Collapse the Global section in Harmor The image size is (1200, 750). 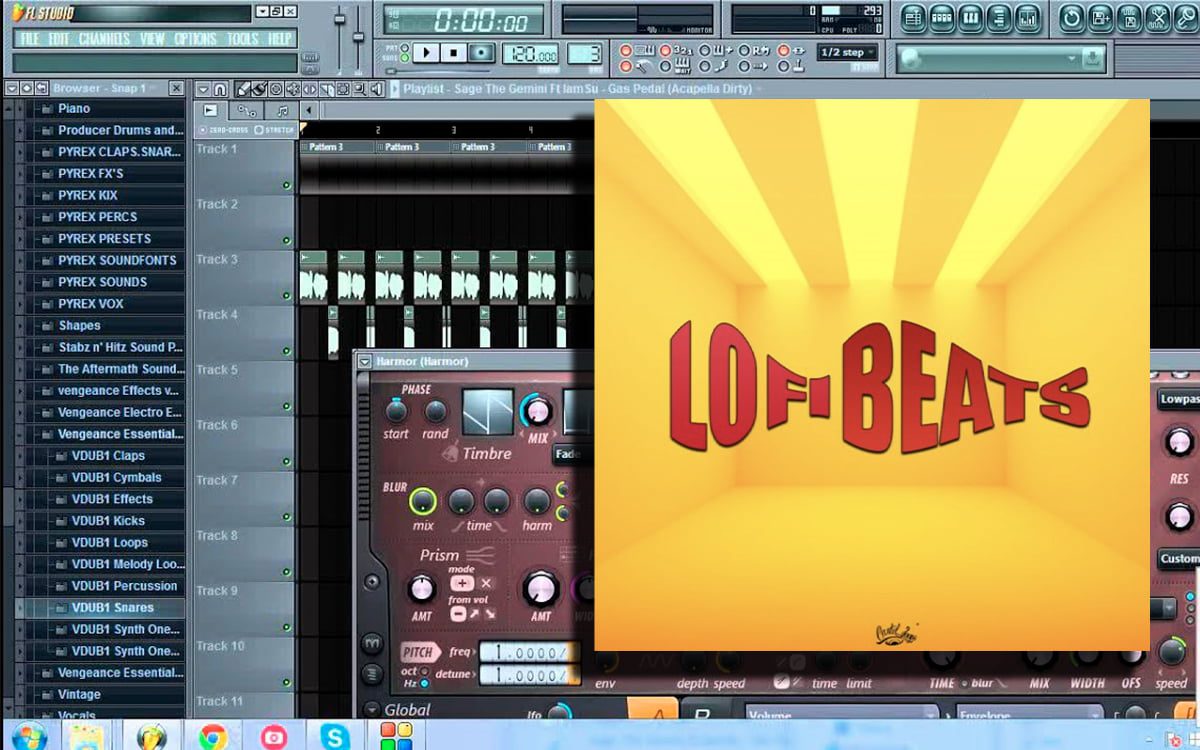tap(370, 711)
